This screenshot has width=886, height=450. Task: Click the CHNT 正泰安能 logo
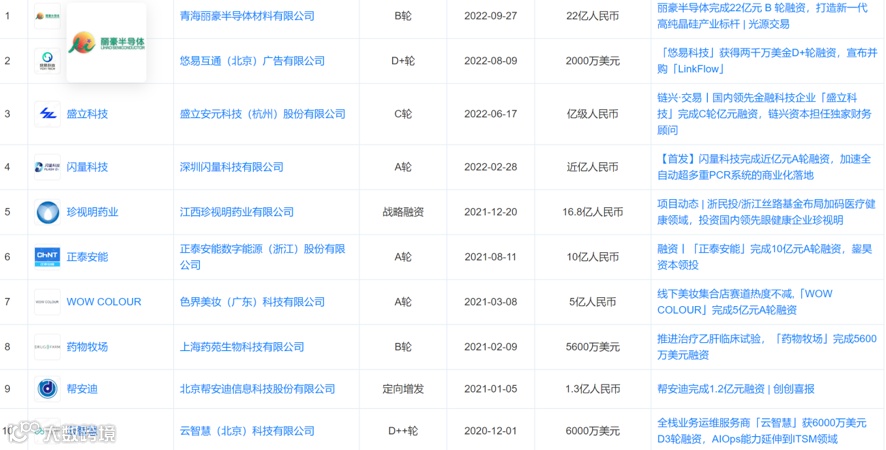click(47, 257)
